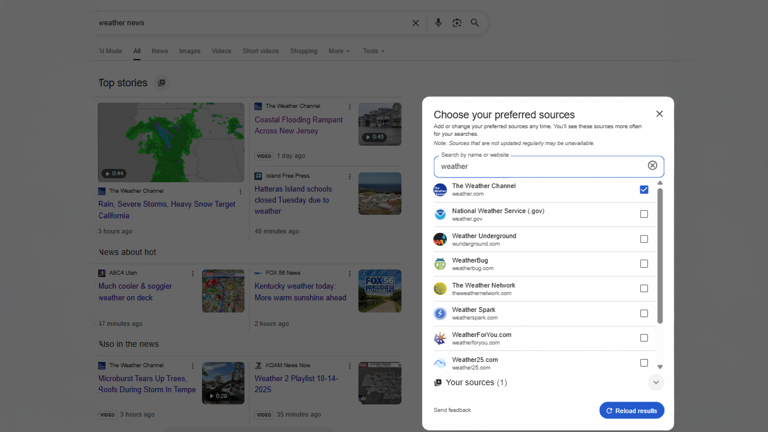The image size is (768, 432).
Task: Open options menu for FOX 56 News story
Action: 350,273
